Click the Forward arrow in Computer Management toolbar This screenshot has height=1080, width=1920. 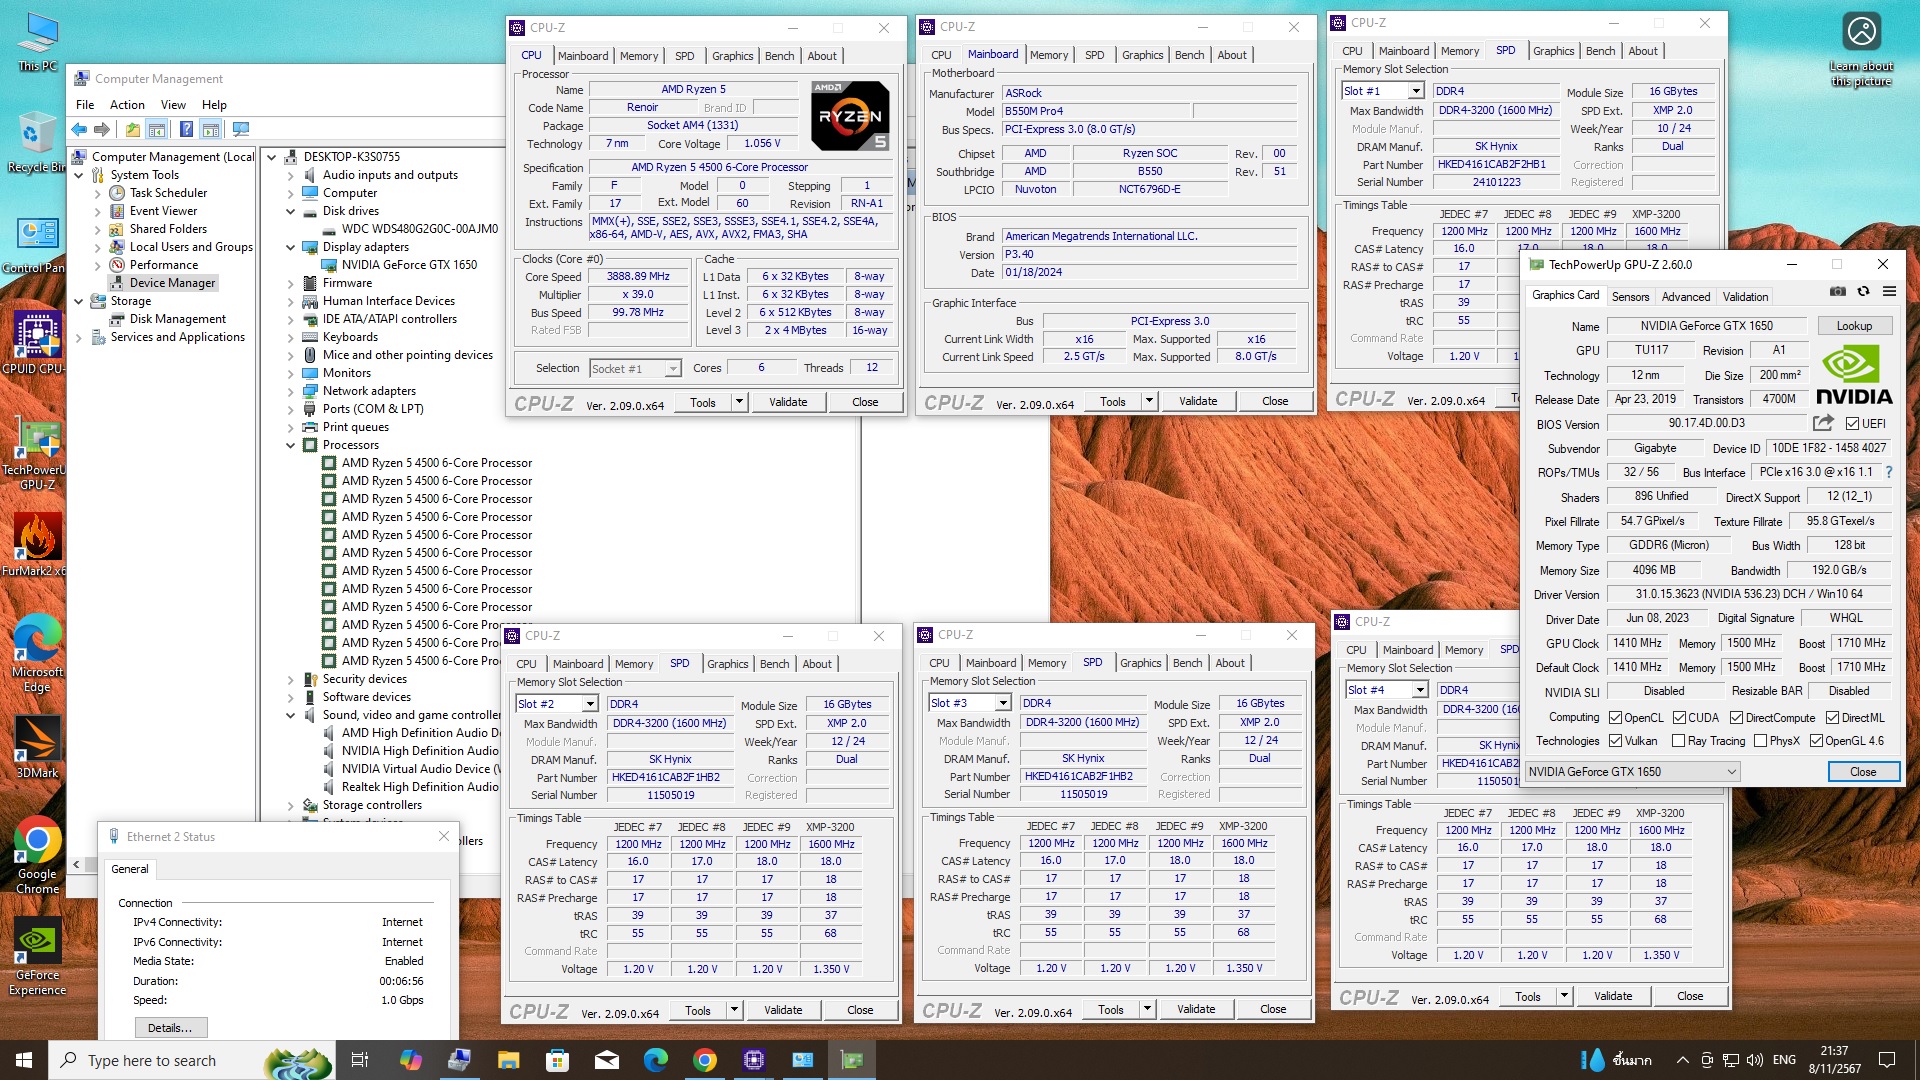pyautogui.click(x=102, y=129)
